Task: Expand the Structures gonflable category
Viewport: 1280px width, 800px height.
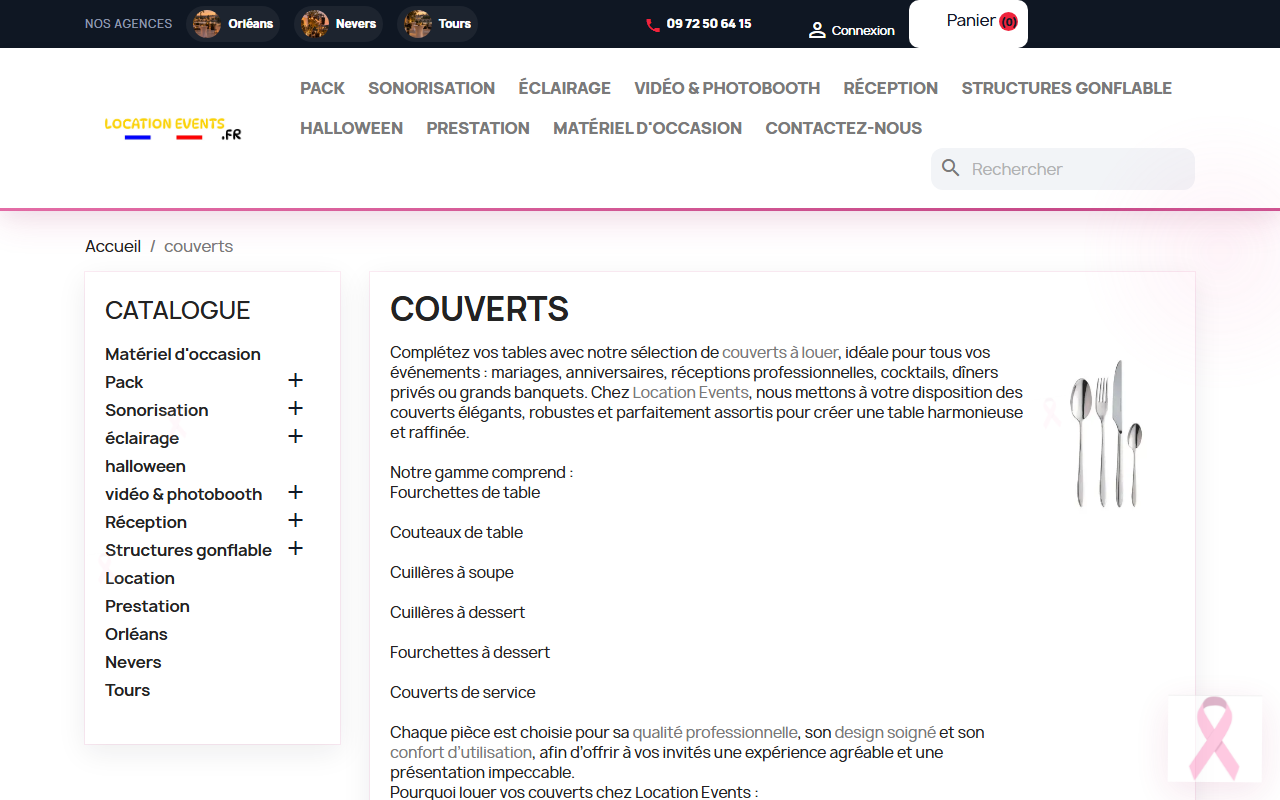Action: (295, 548)
